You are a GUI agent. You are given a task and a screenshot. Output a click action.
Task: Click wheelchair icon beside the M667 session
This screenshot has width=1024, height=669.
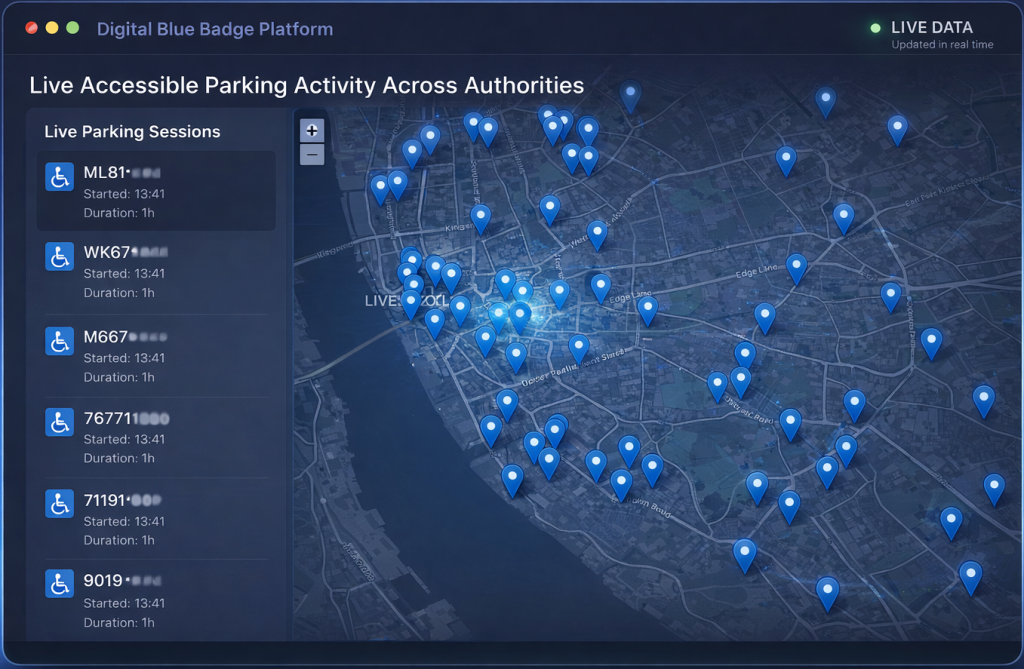tap(60, 341)
